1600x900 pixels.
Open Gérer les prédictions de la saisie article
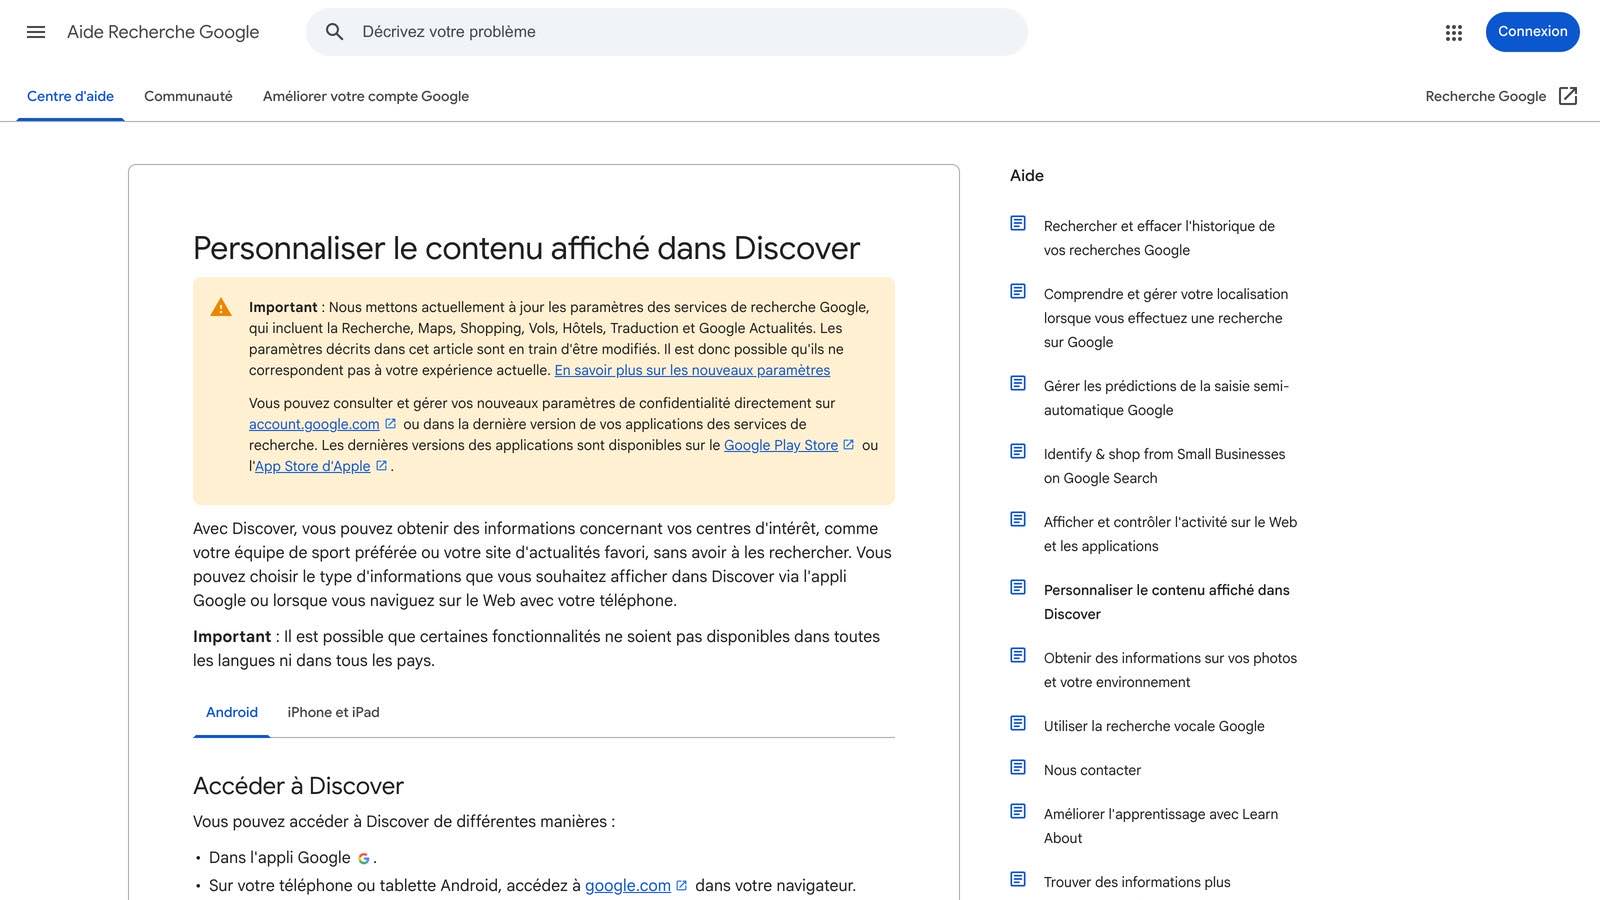pyautogui.click(x=1166, y=398)
